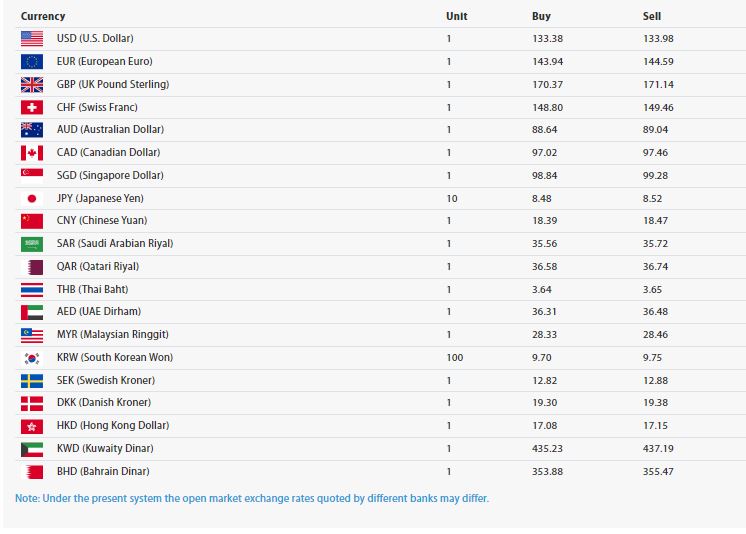Select the BHD (Bahrain Dinar) row label
The image size is (746, 534).
point(103,471)
